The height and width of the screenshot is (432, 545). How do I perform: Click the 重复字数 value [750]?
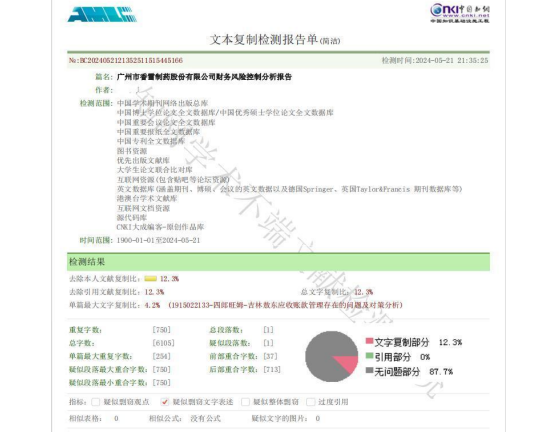pos(162,330)
